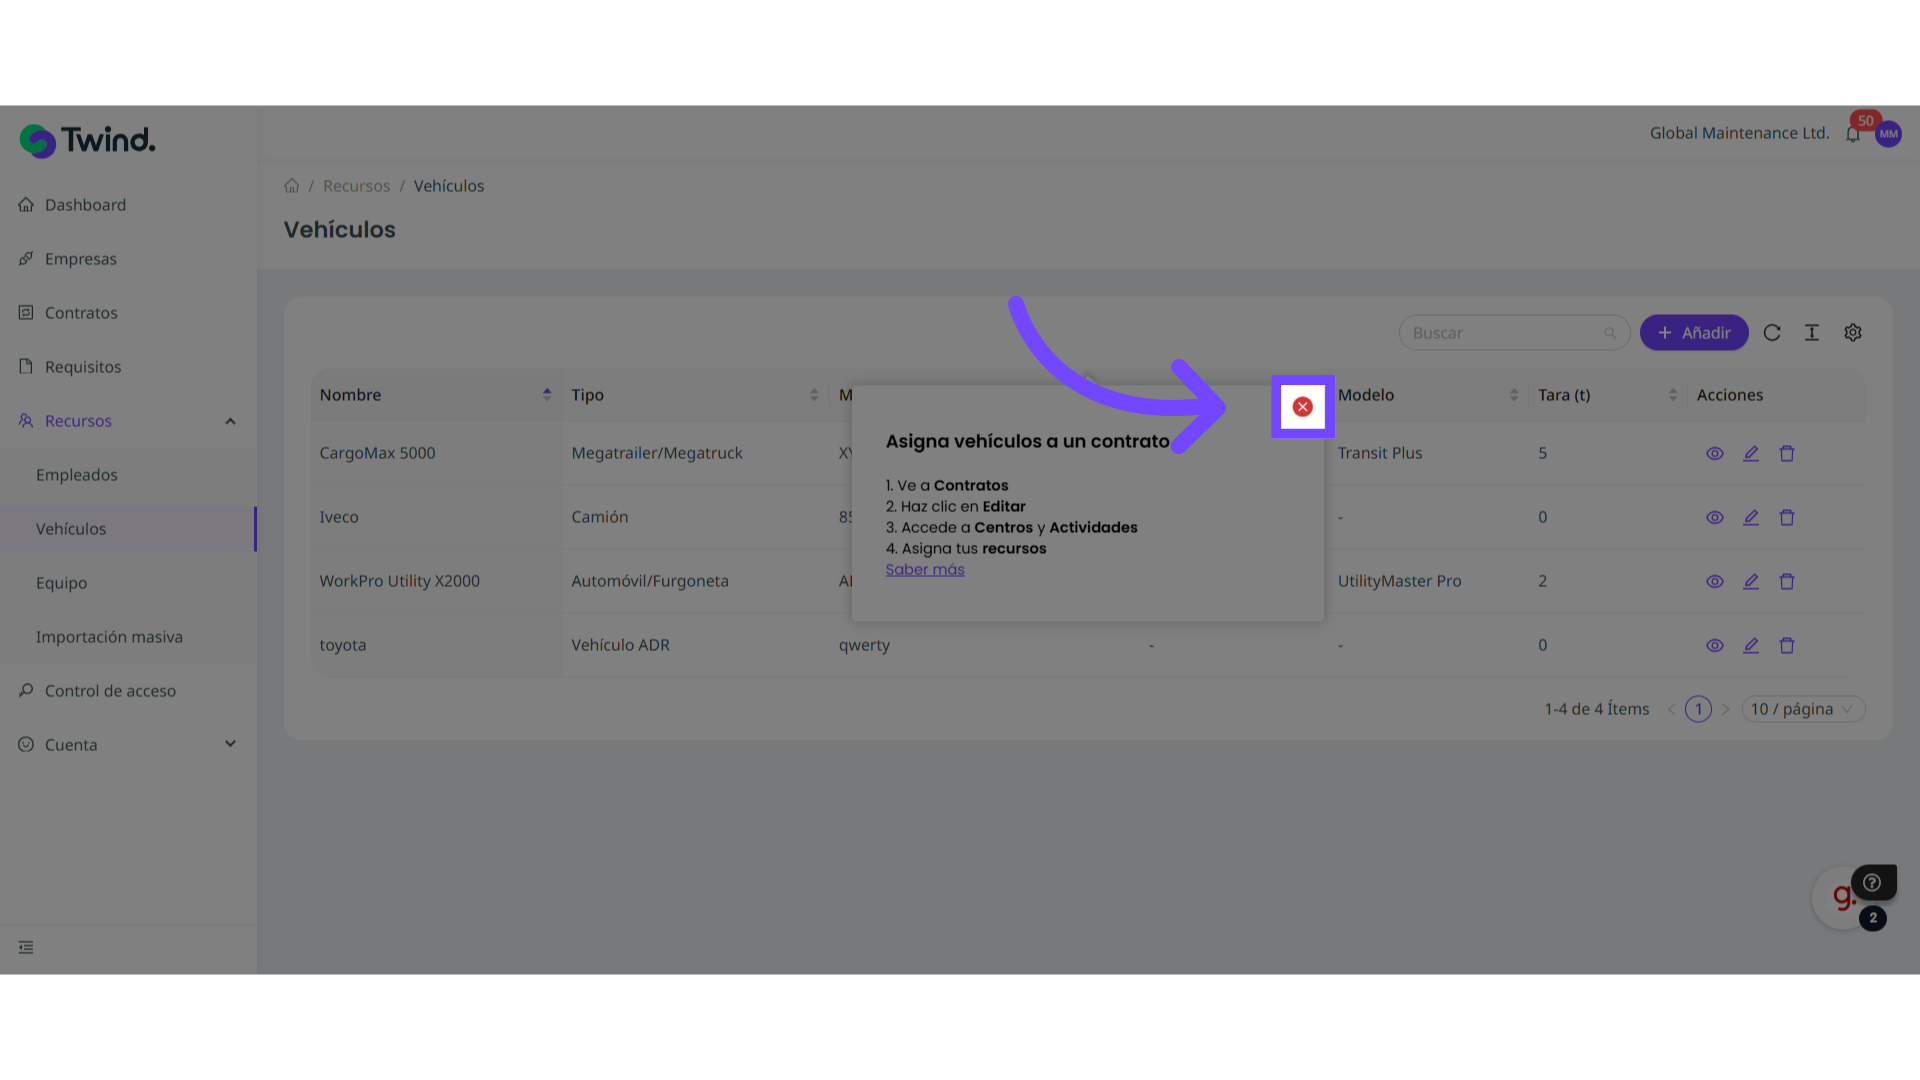Click the Añadir button
Viewport: 1920px width, 1080px height.
[1693, 333]
